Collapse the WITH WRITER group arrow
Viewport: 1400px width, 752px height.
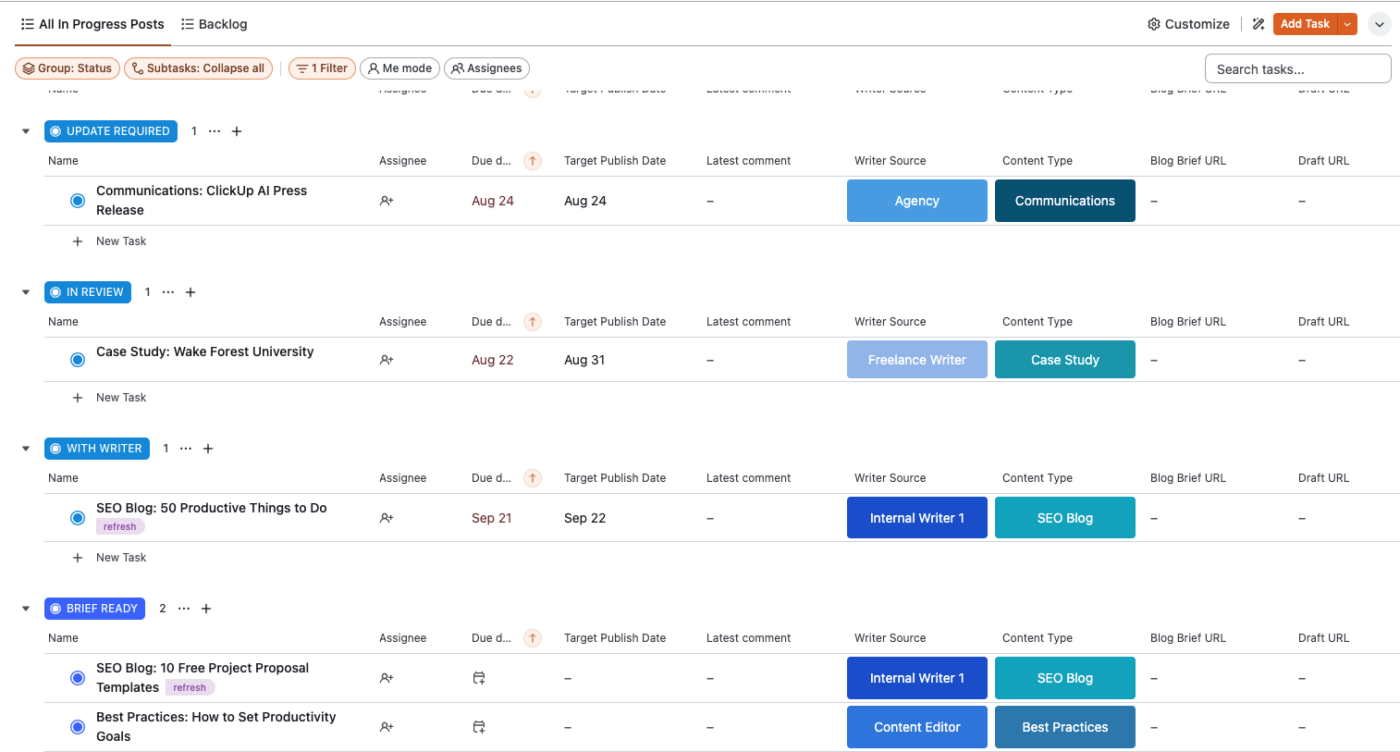tap(26, 449)
